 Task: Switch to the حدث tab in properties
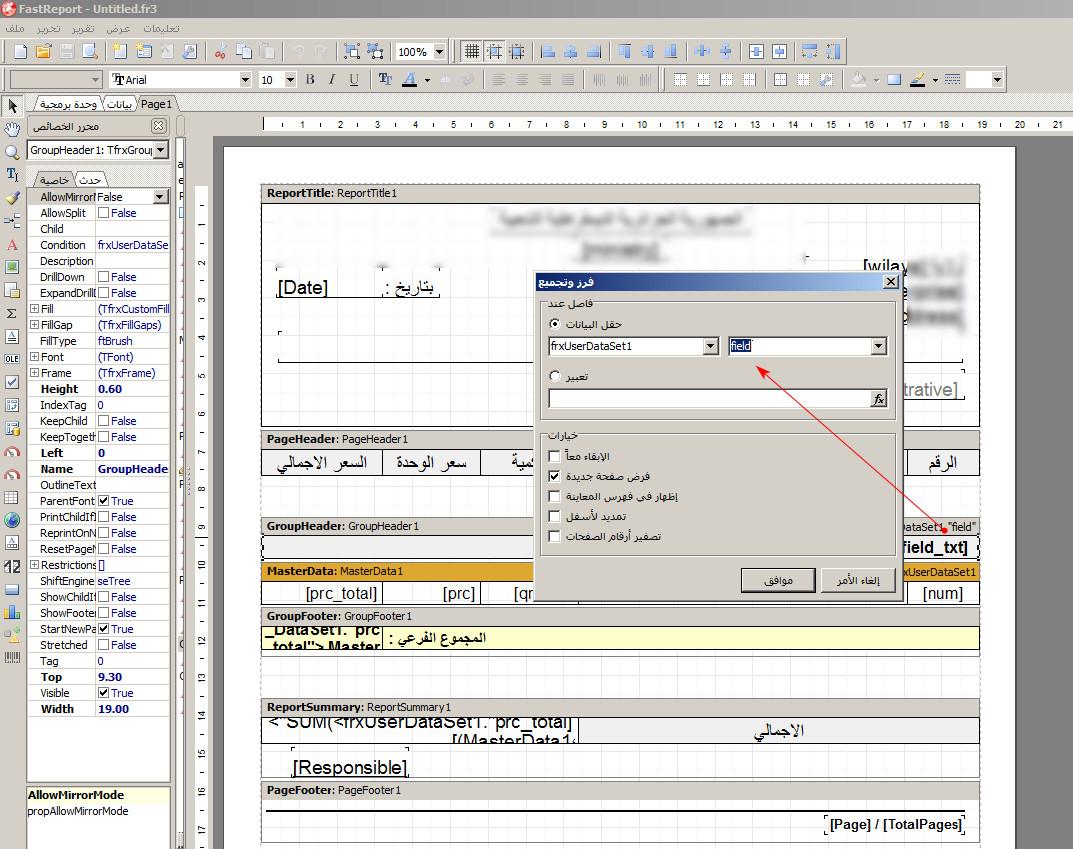tap(89, 180)
